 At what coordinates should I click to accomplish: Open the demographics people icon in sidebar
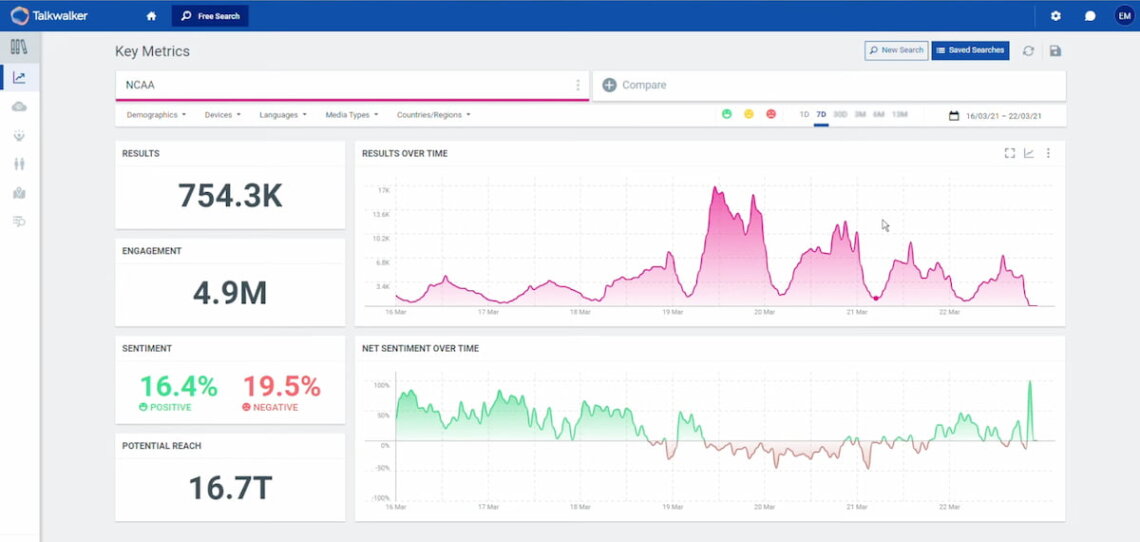(19, 164)
